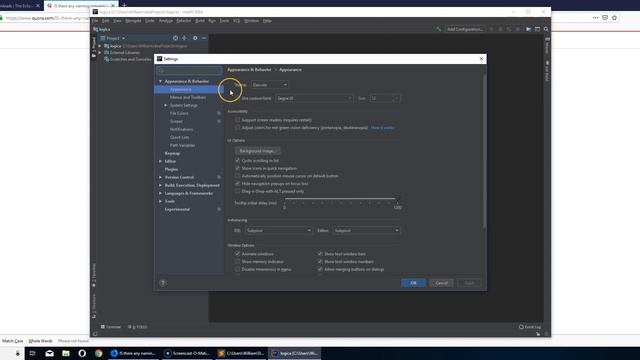This screenshot has height=360, width=640.
Task: Open the Refactor menu in IntelliJ
Action: point(183,21)
